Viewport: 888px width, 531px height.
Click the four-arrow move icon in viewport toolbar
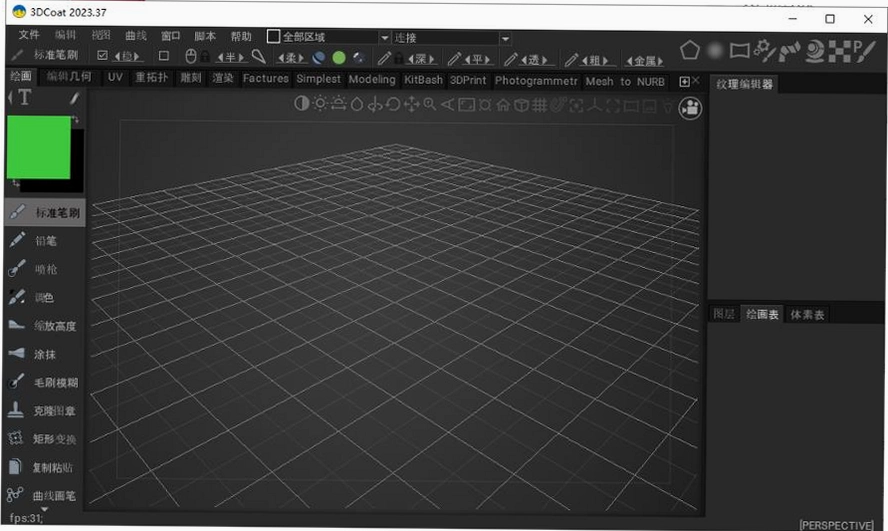coord(412,104)
